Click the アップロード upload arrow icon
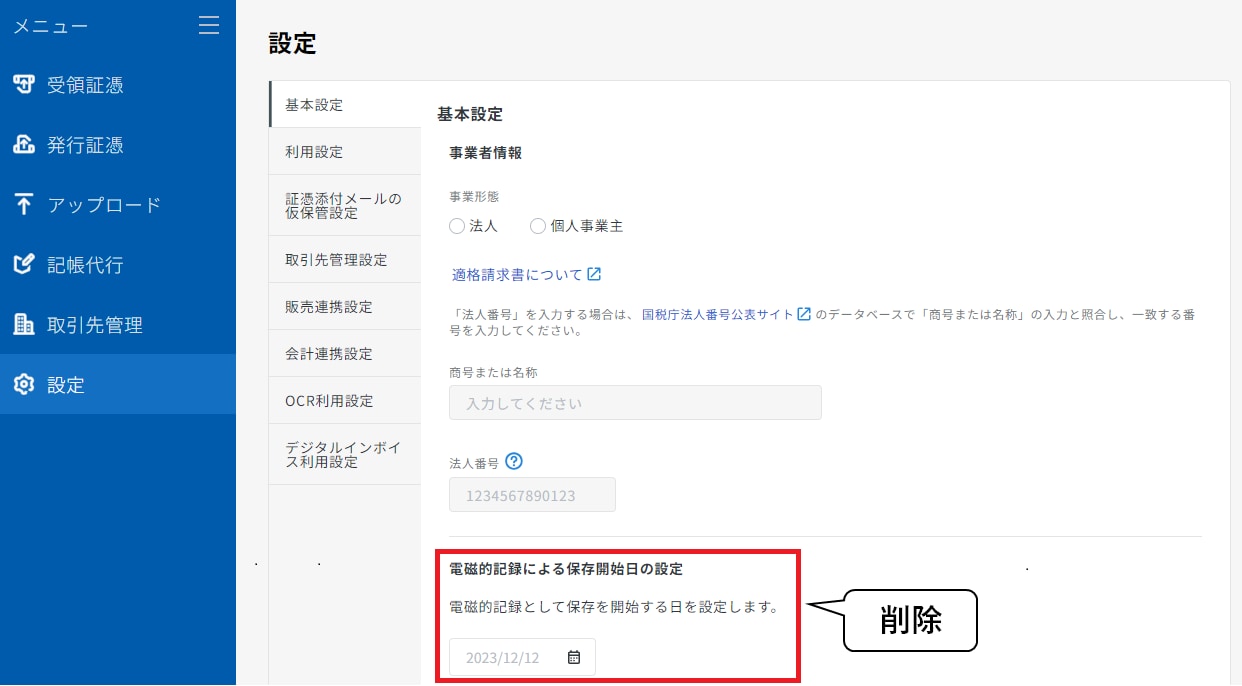Screen dimensions: 1242x686 24,205
